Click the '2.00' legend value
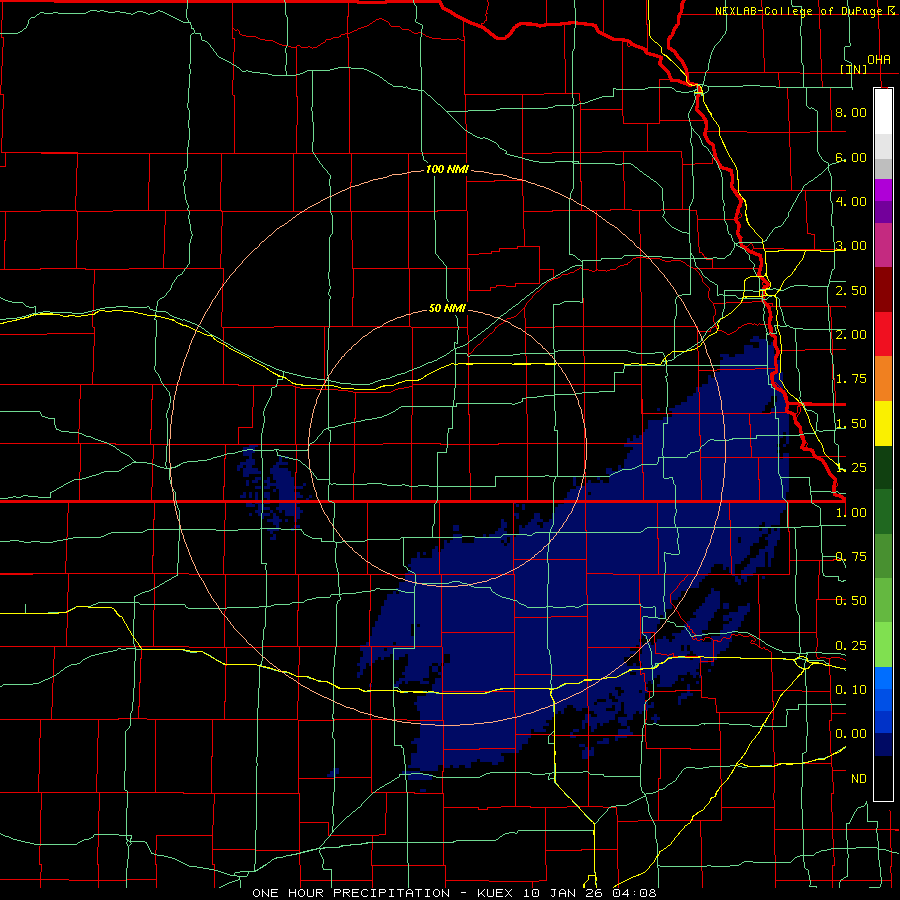 click(851, 335)
